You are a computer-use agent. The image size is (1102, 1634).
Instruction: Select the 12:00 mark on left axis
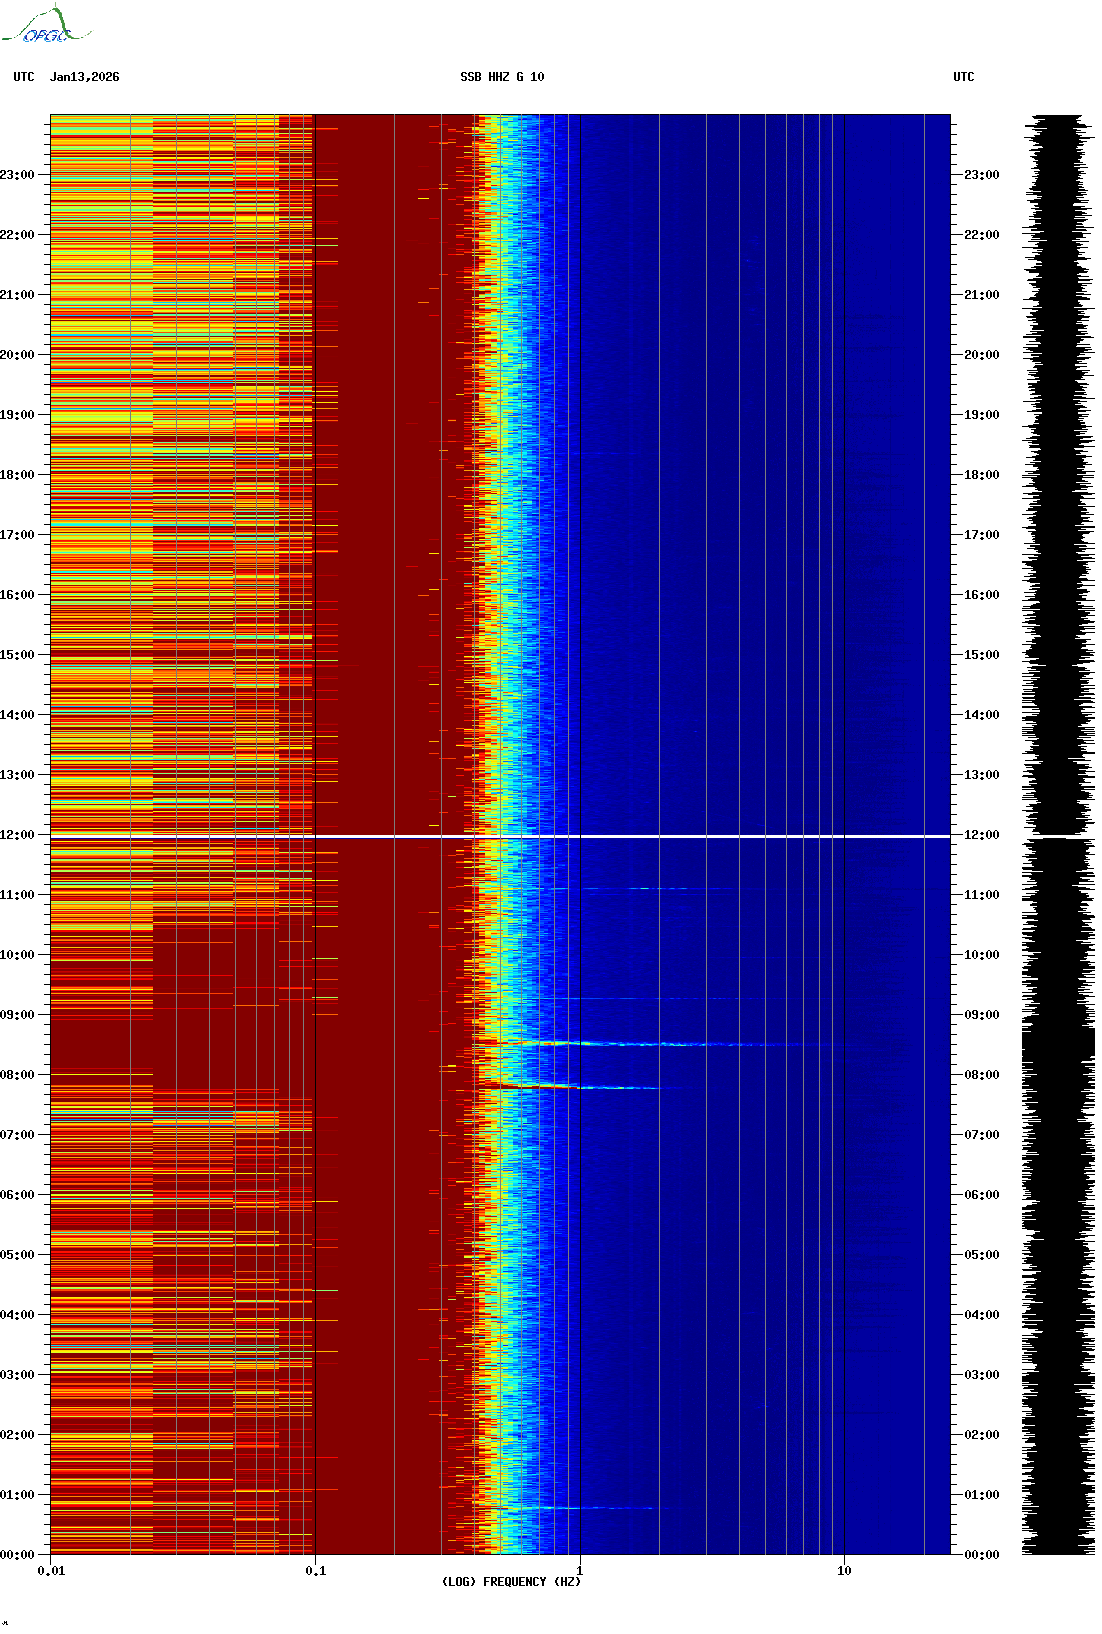tap(18, 835)
